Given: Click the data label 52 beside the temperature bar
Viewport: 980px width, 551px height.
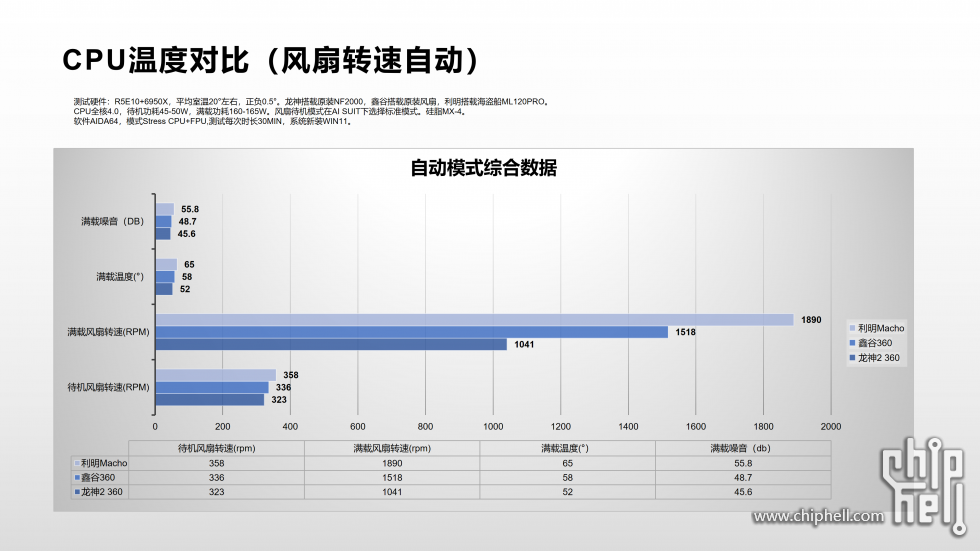Looking at the screenshot, I should click(185, 289).
